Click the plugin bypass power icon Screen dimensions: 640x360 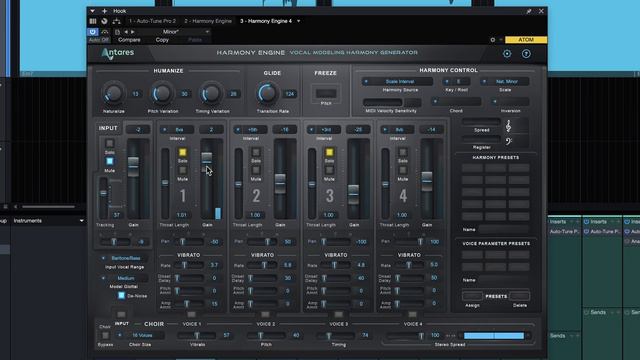(x=93, y=31)
